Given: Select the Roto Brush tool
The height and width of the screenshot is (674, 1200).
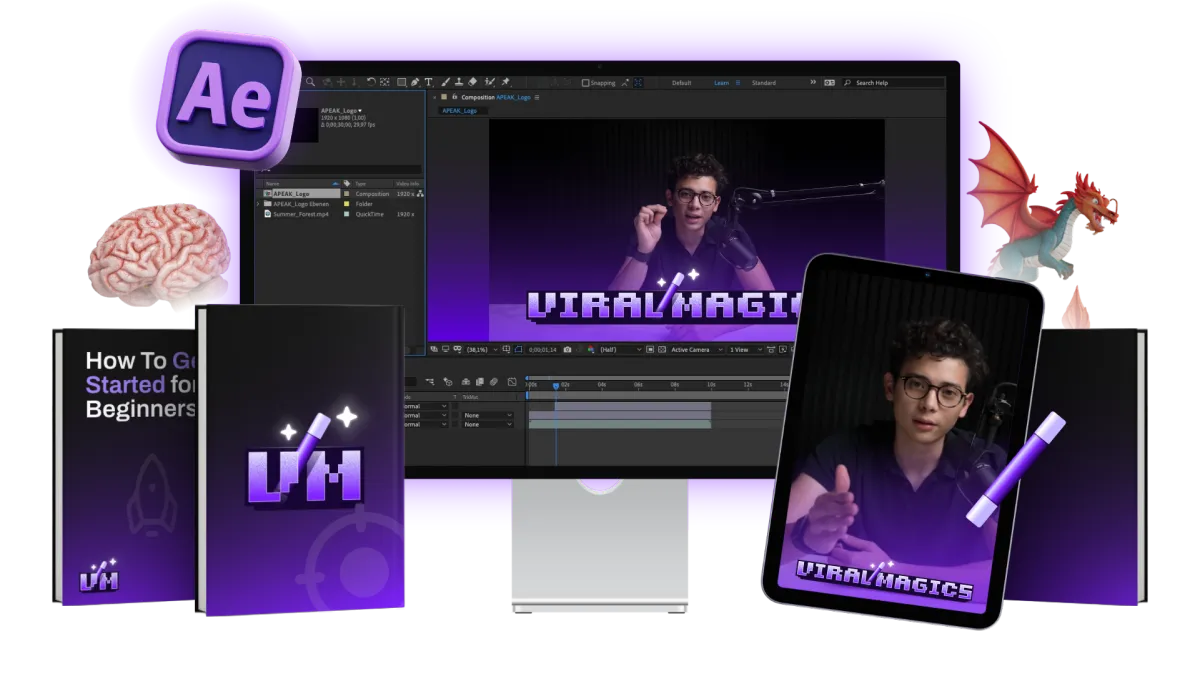Looking at the screenshot, I should pyautogui.click(x=490, y=82).
